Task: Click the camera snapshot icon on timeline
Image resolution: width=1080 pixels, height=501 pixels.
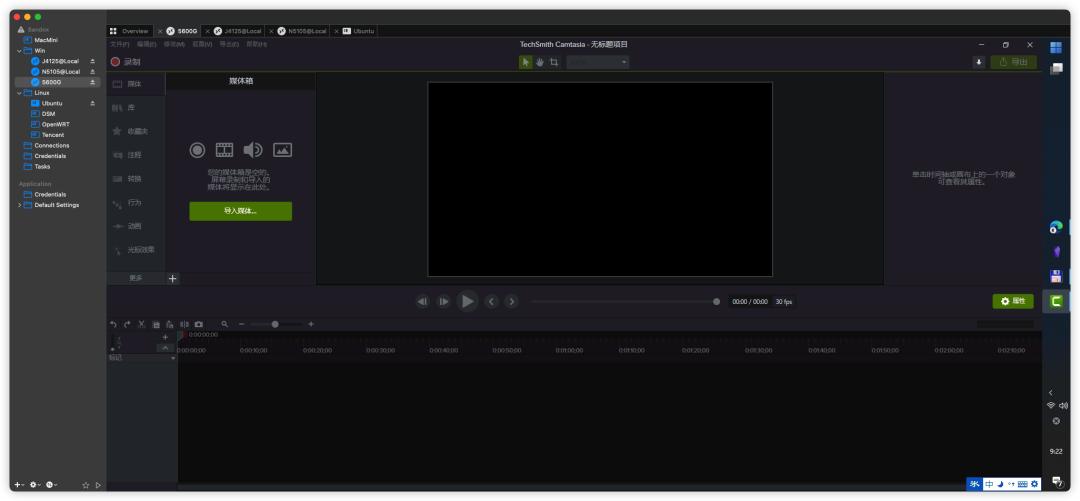Action: 198,324
